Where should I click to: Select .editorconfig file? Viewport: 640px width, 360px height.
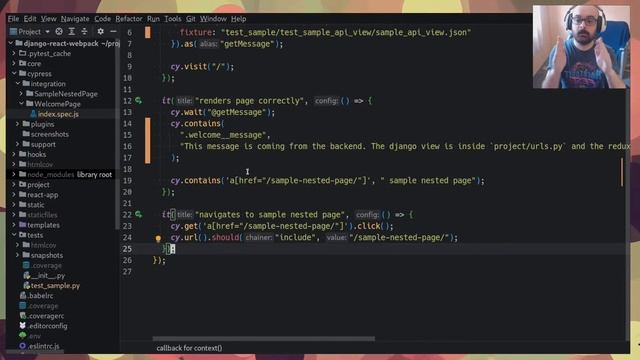click(48, 326)
